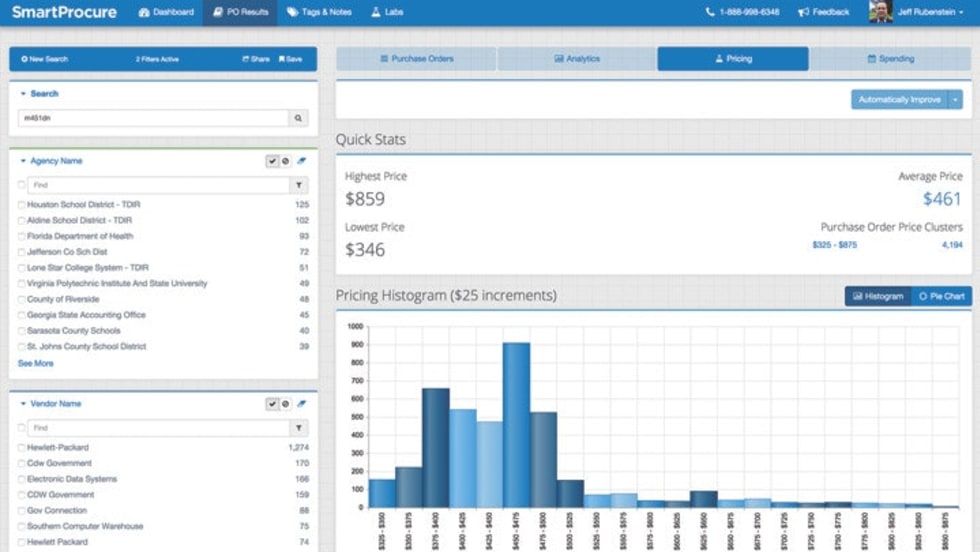This screenshot has height=552, width=980.
Task: Click the tallest $450-$475 histogram bar
Action: pos(516,425)
